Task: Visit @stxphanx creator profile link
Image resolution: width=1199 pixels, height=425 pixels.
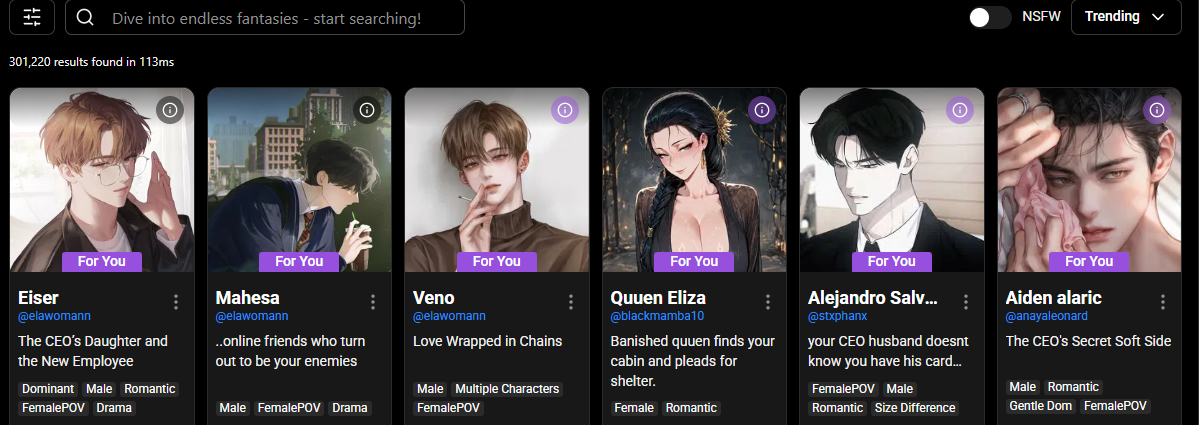Action: coord(837,316)
